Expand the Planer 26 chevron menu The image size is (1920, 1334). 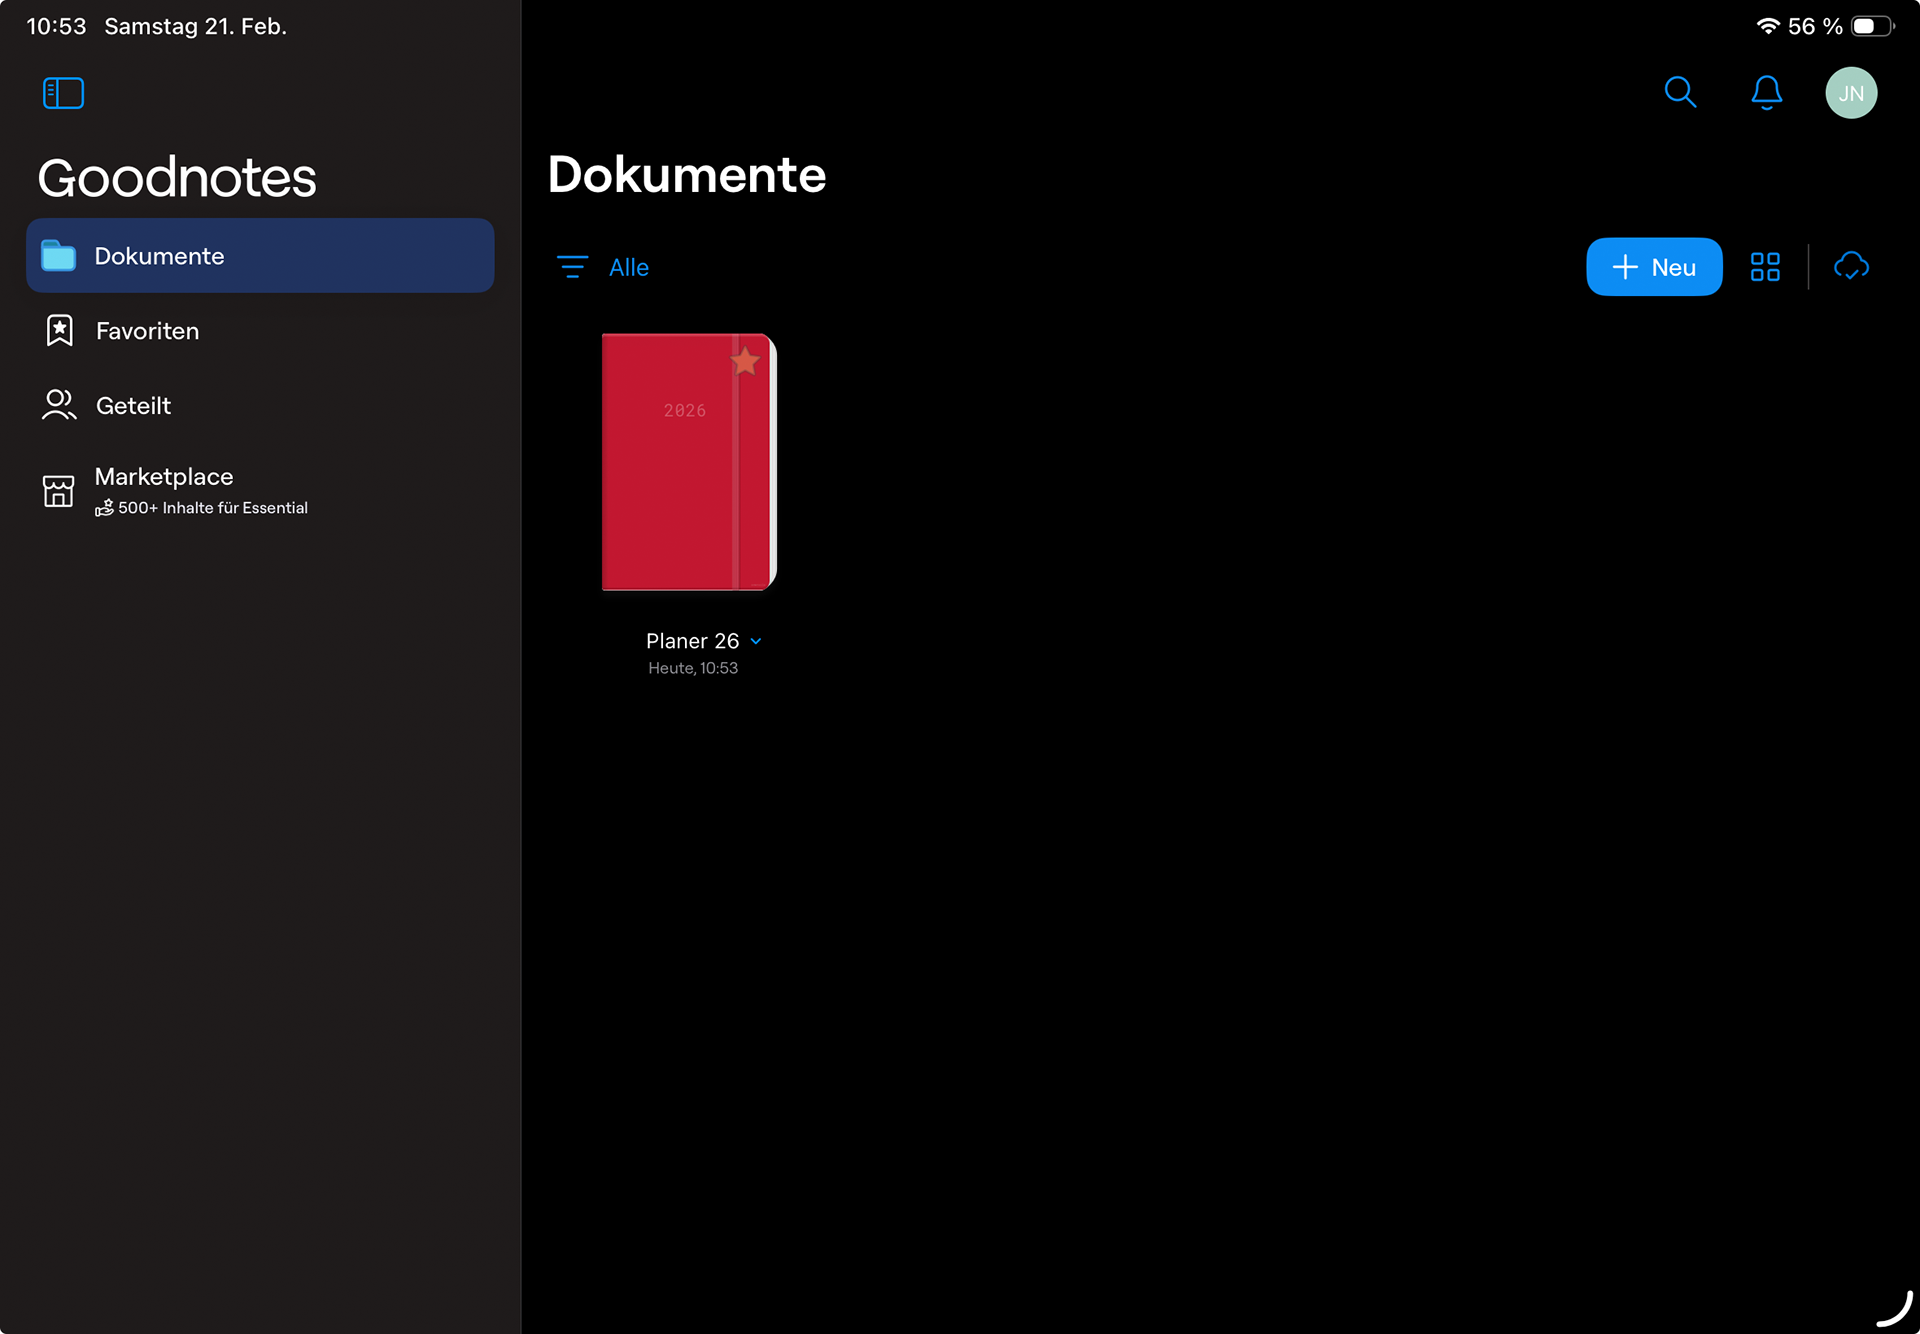[756, 642]
